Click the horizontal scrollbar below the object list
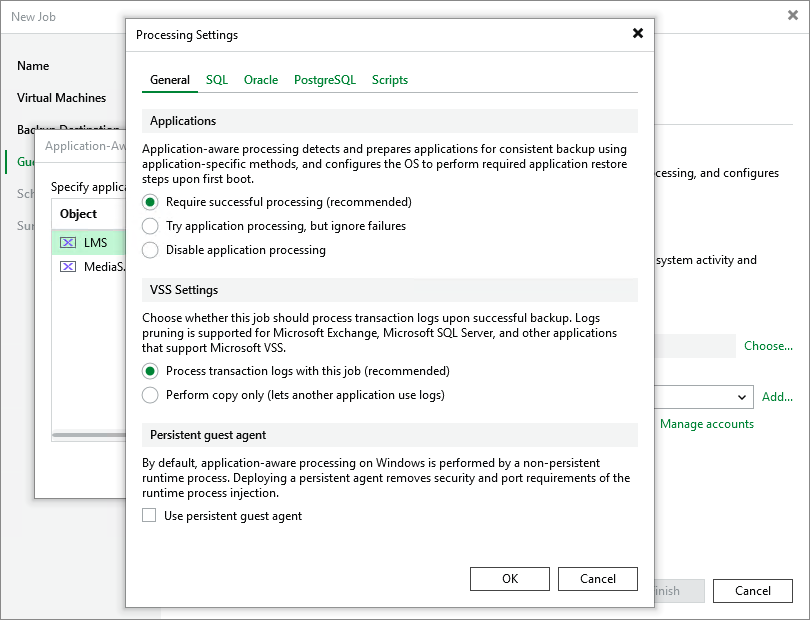 [90, 434]
